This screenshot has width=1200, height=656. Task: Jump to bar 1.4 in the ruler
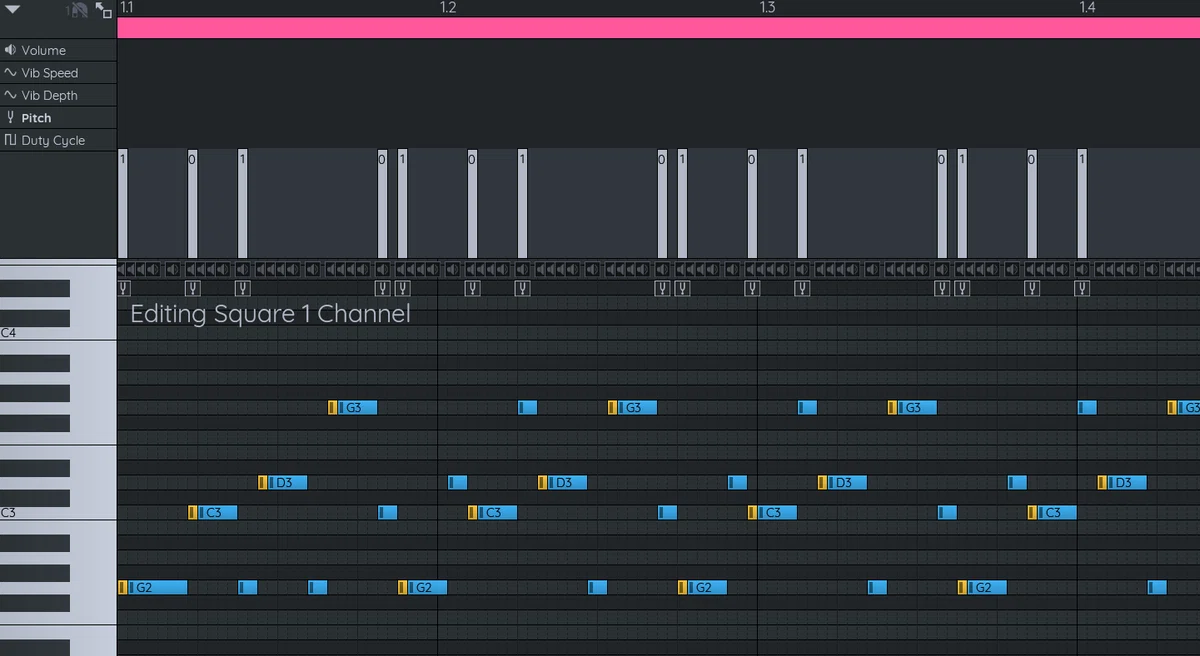[x=1087, y=8]
